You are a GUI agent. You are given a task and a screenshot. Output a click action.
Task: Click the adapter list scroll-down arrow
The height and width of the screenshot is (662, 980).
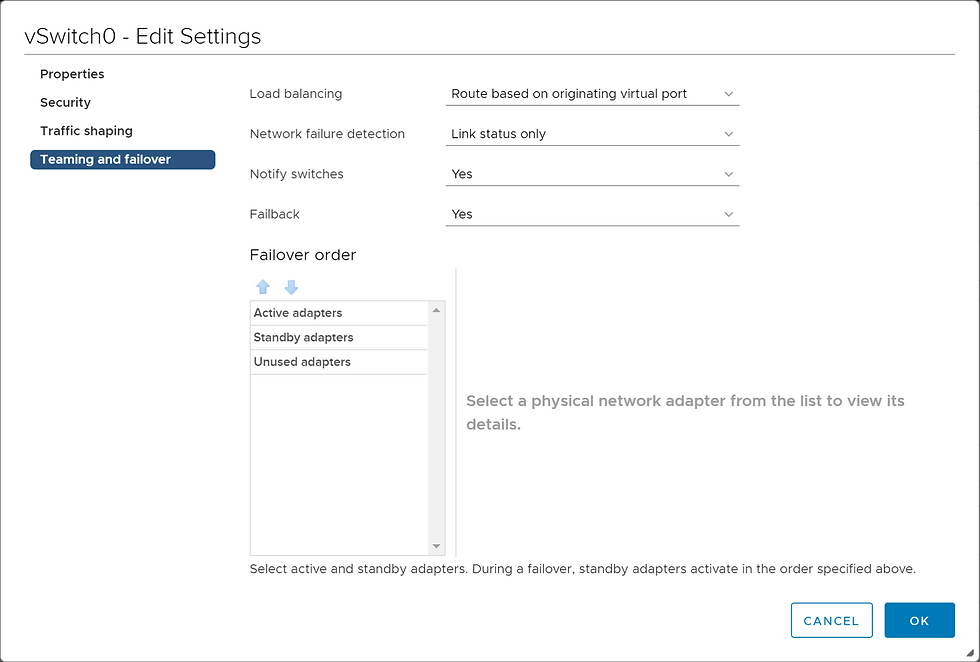tap(436, 546)
